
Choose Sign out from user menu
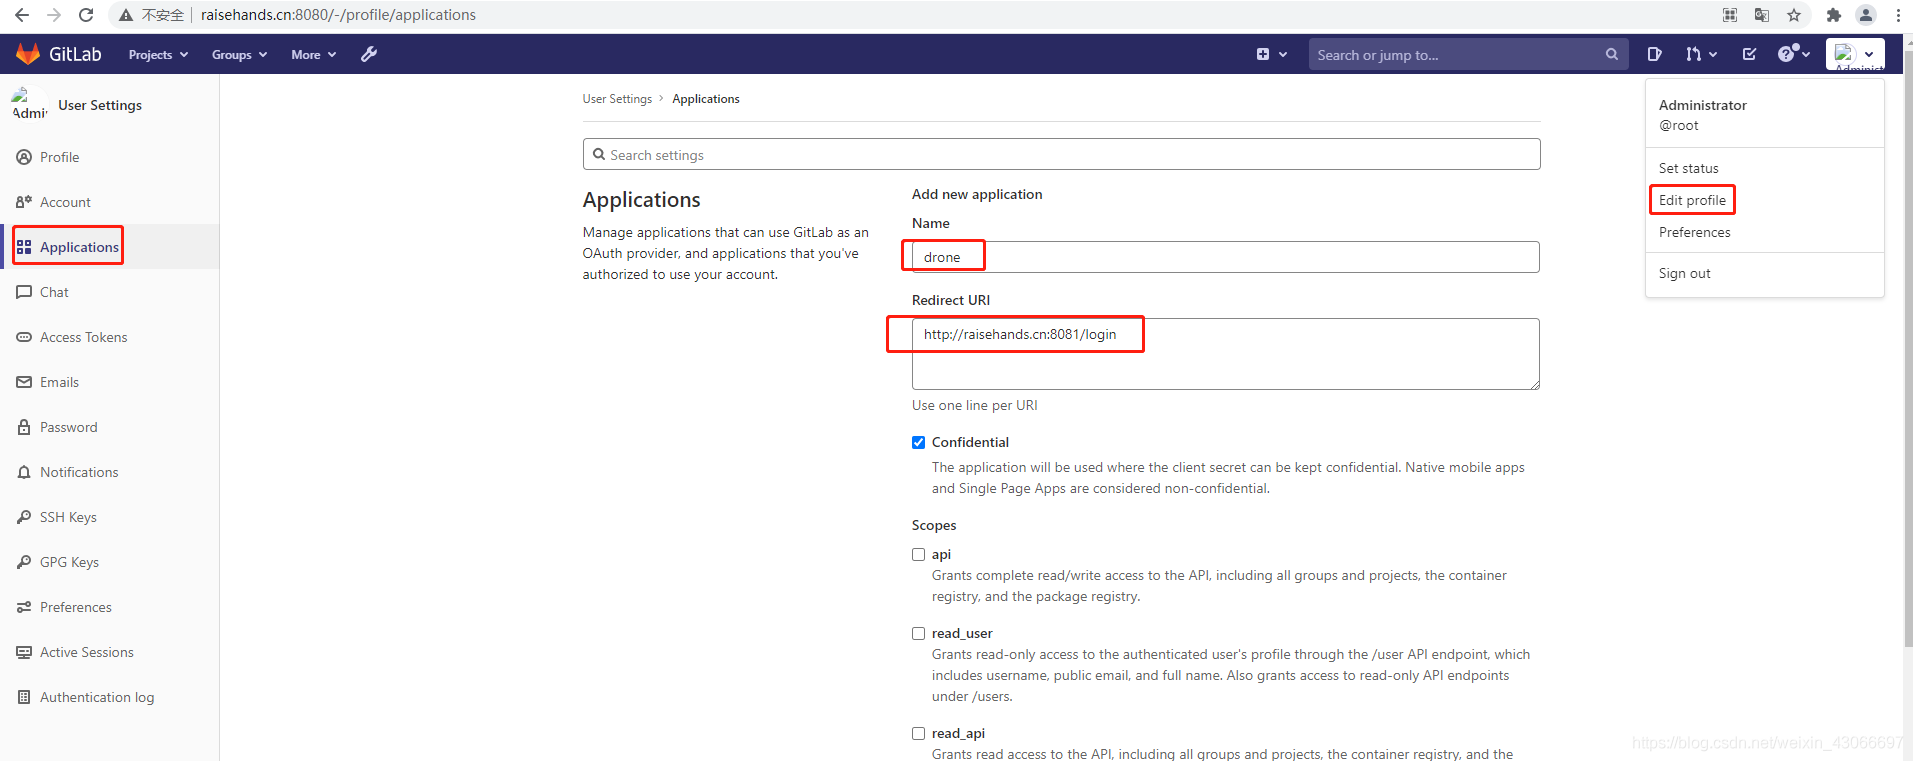[1684, 273]
